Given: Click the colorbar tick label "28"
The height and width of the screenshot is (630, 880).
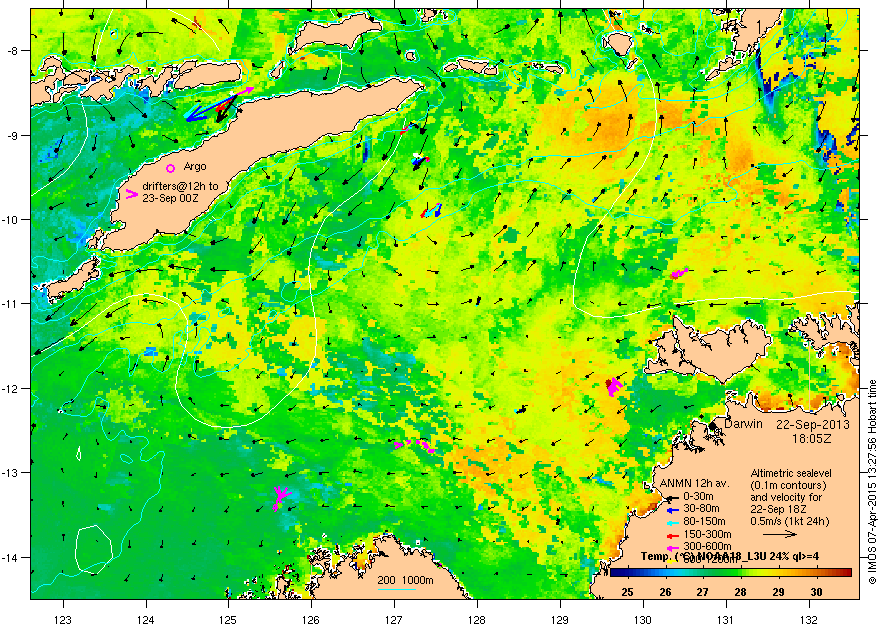Looking at the screenshot, I should pyautogui.click(x=741, y=592).
